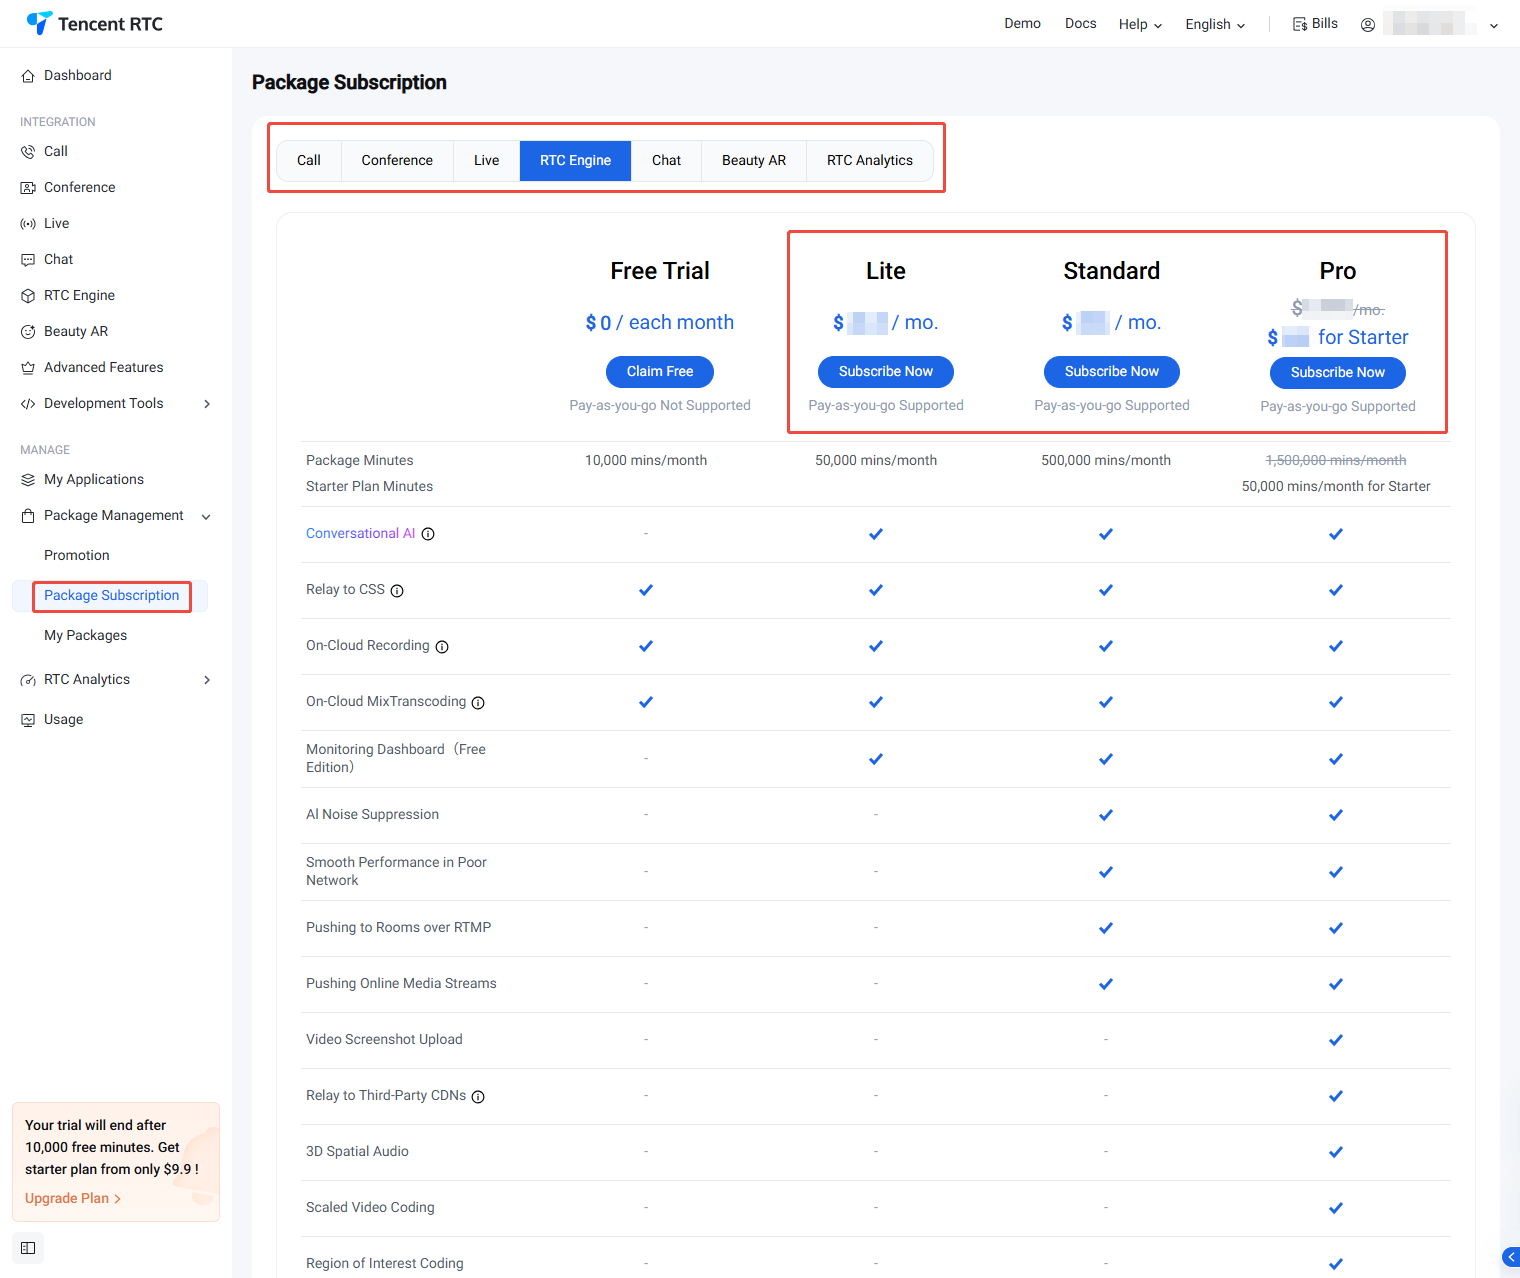Open the Bills page icon
Image resolution: width=1520 pixels, height=1278 pixels.
[x=1300, y=24]
